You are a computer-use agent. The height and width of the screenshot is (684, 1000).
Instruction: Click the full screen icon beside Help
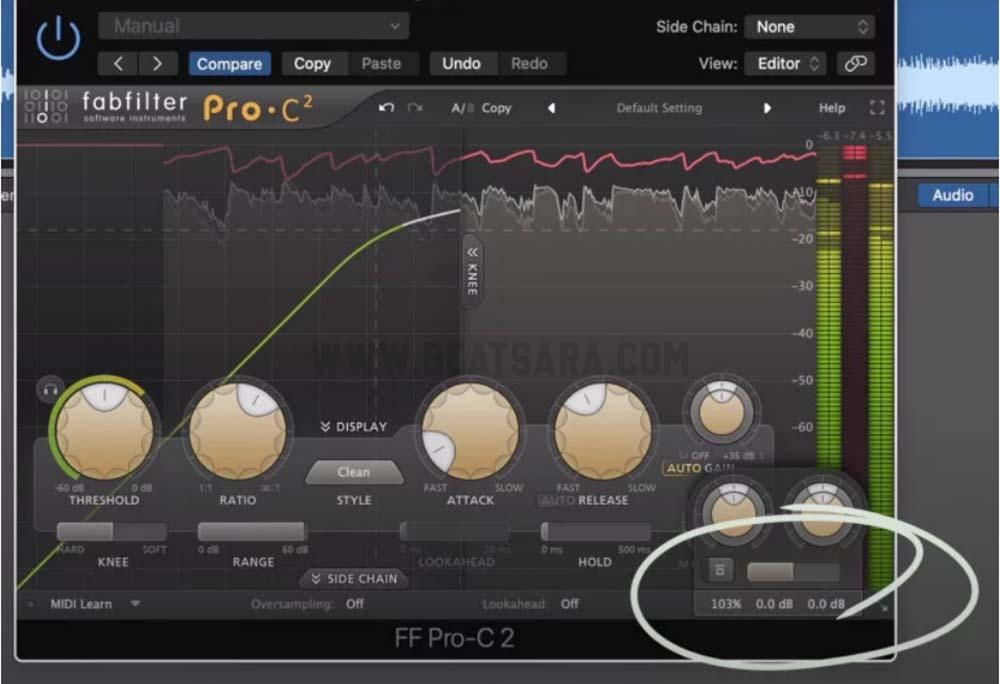tap(877, 108)
